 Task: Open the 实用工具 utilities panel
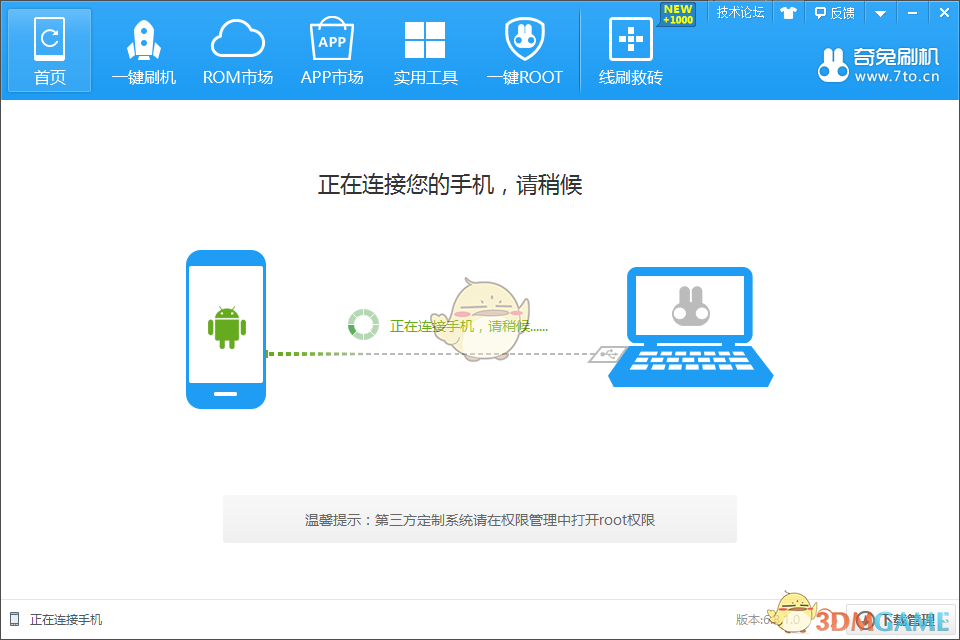tap(425, 48)
